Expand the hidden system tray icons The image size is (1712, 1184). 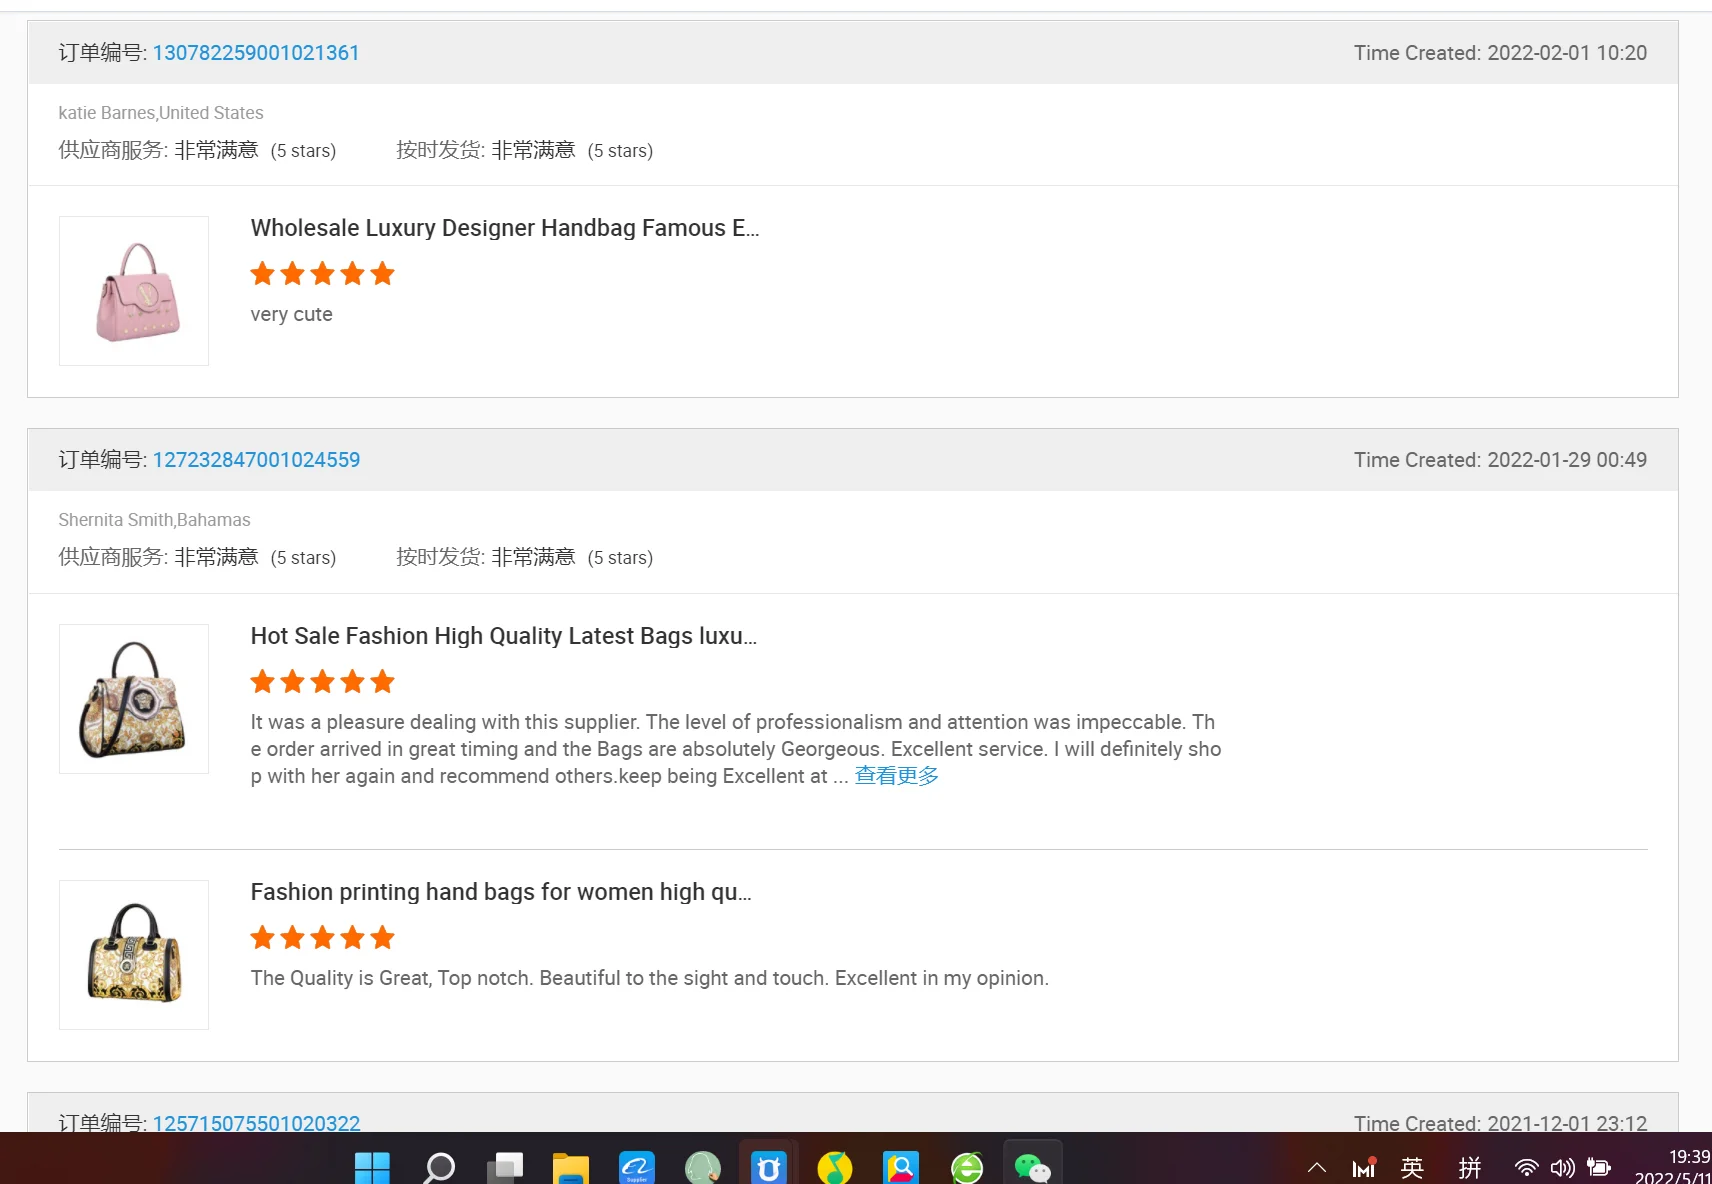(1317, 1167)
